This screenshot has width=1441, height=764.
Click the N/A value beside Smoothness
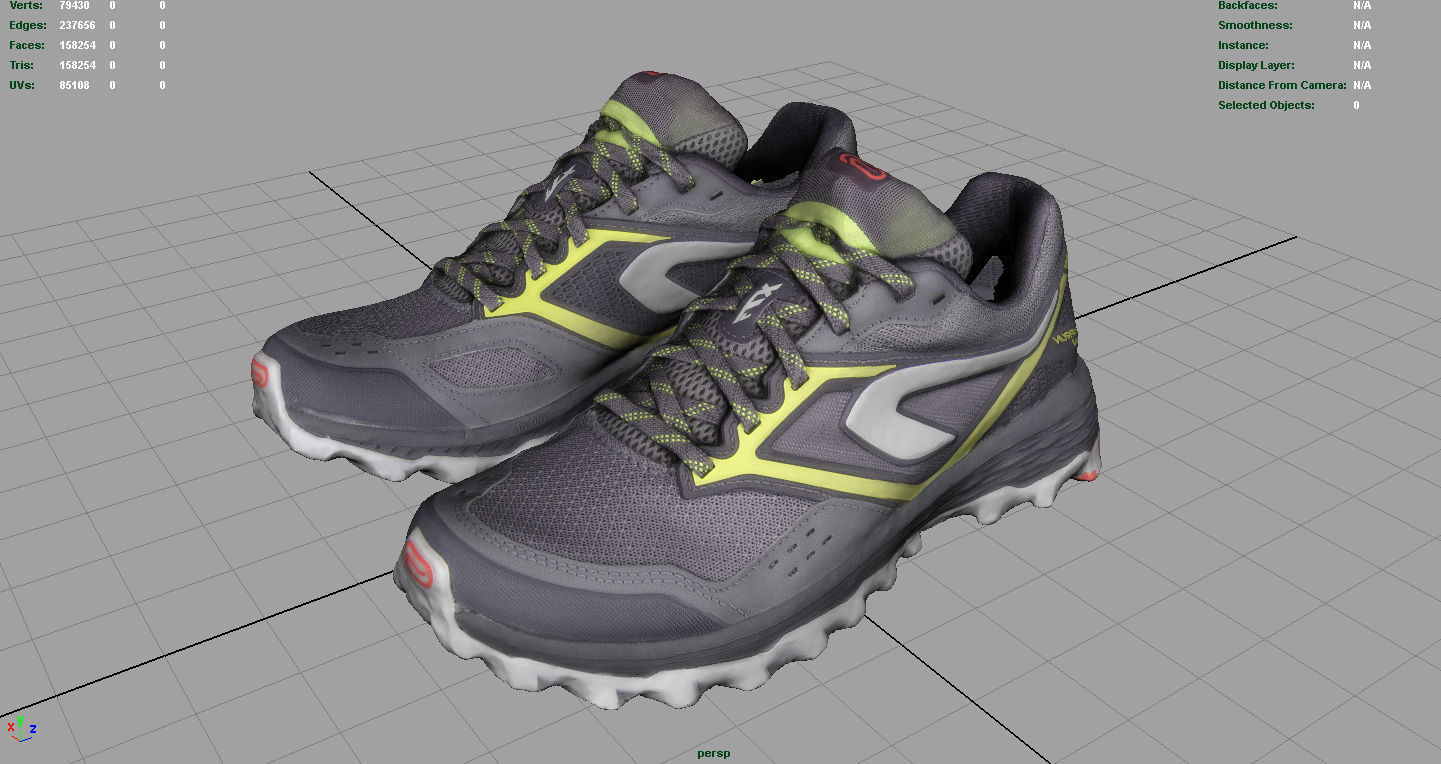[x=1362, y=25]
